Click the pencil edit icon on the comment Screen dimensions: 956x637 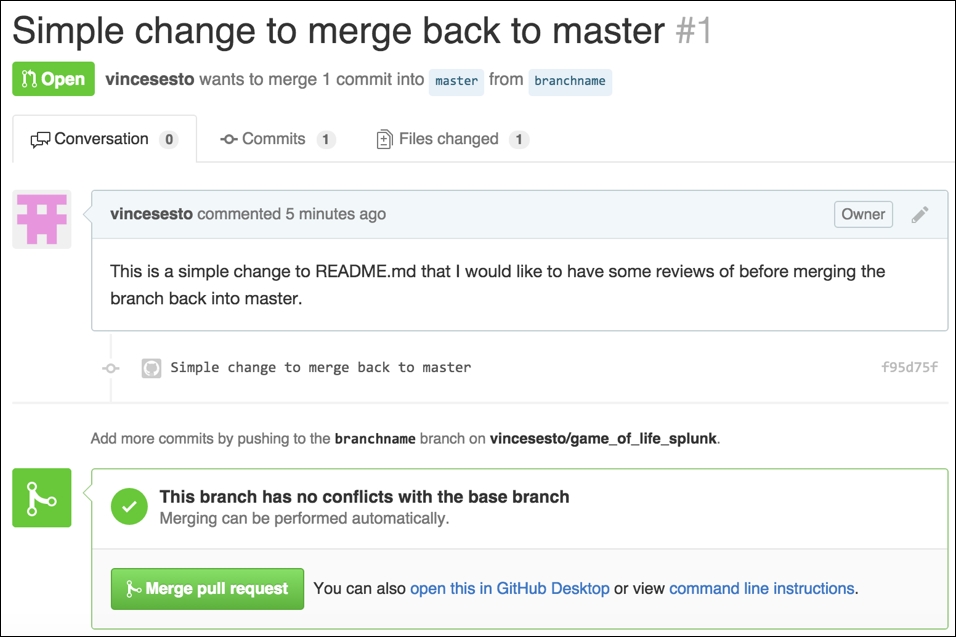[921, 214]
